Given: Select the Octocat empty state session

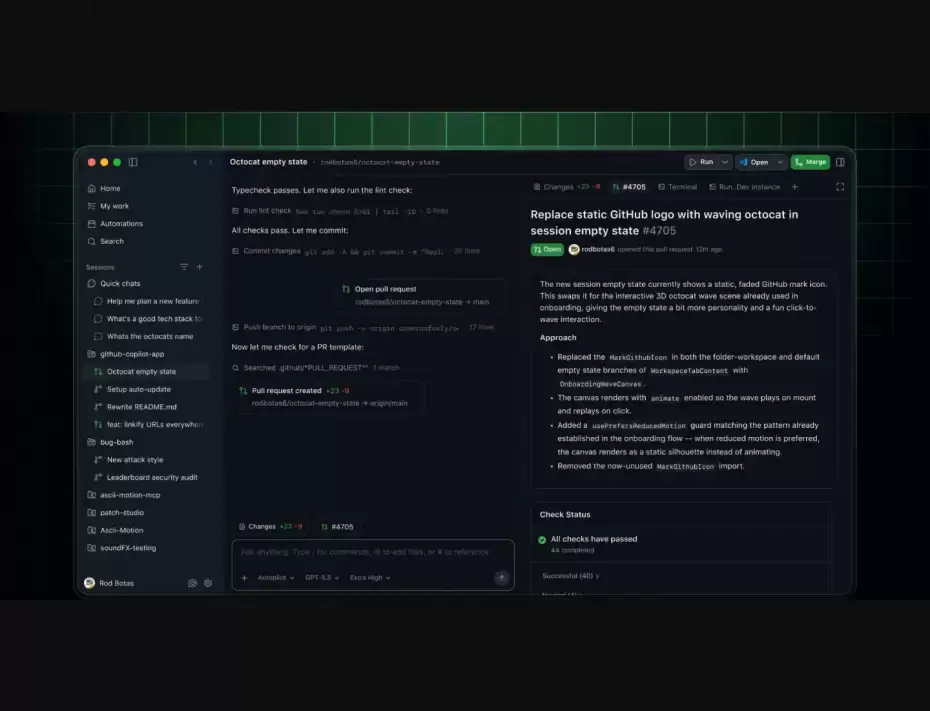Looking at the screenshot, I should (x=145, y=371).
